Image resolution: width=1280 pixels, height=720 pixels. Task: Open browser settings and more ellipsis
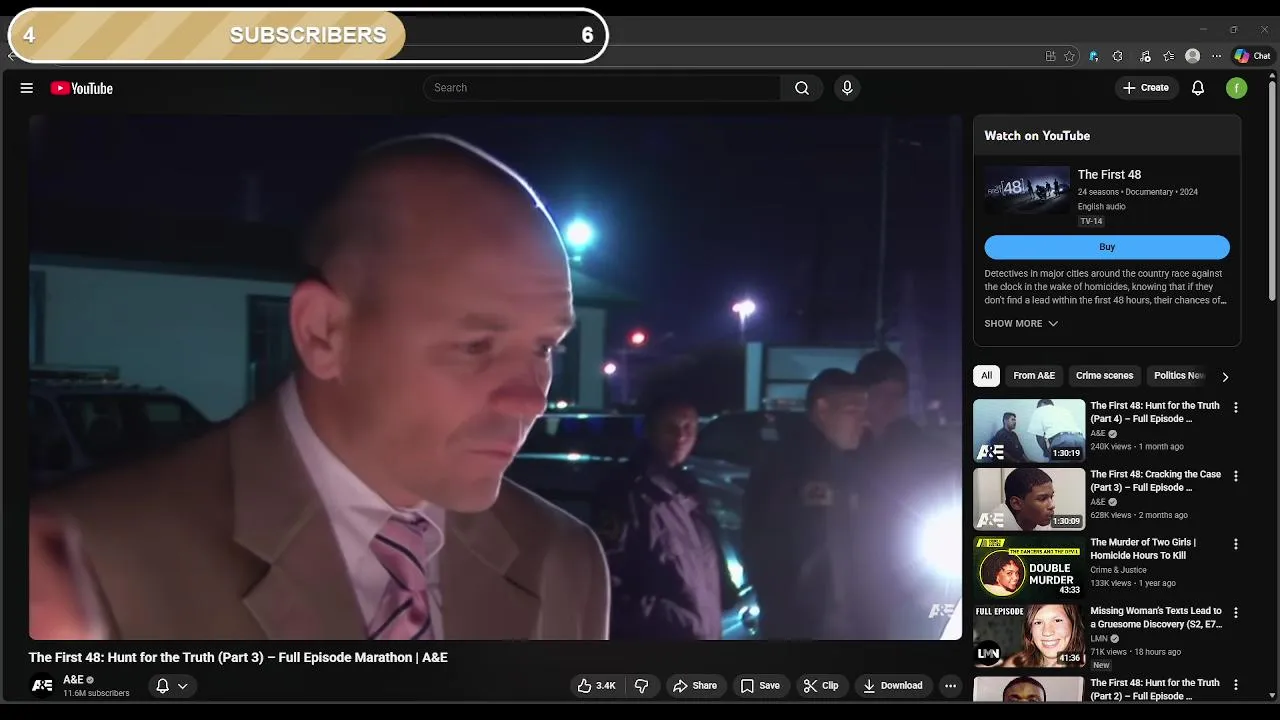coord(1216,56)
